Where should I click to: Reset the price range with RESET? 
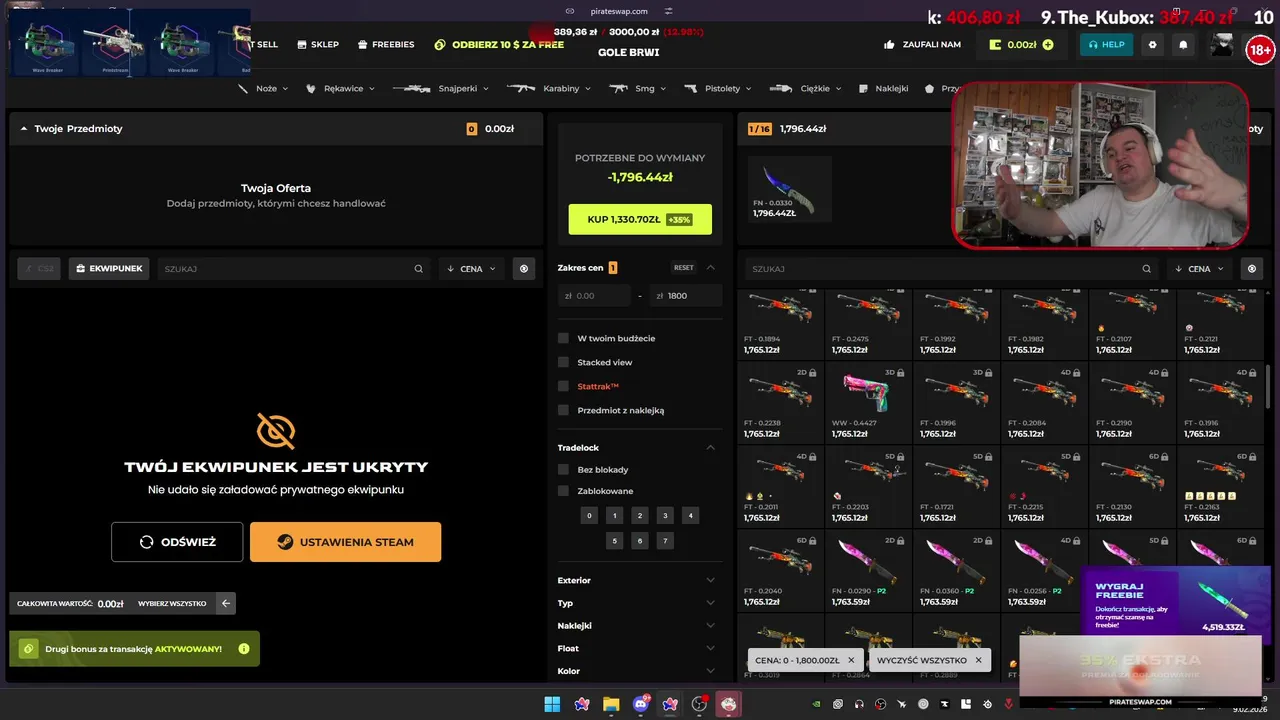coord(683,268)
